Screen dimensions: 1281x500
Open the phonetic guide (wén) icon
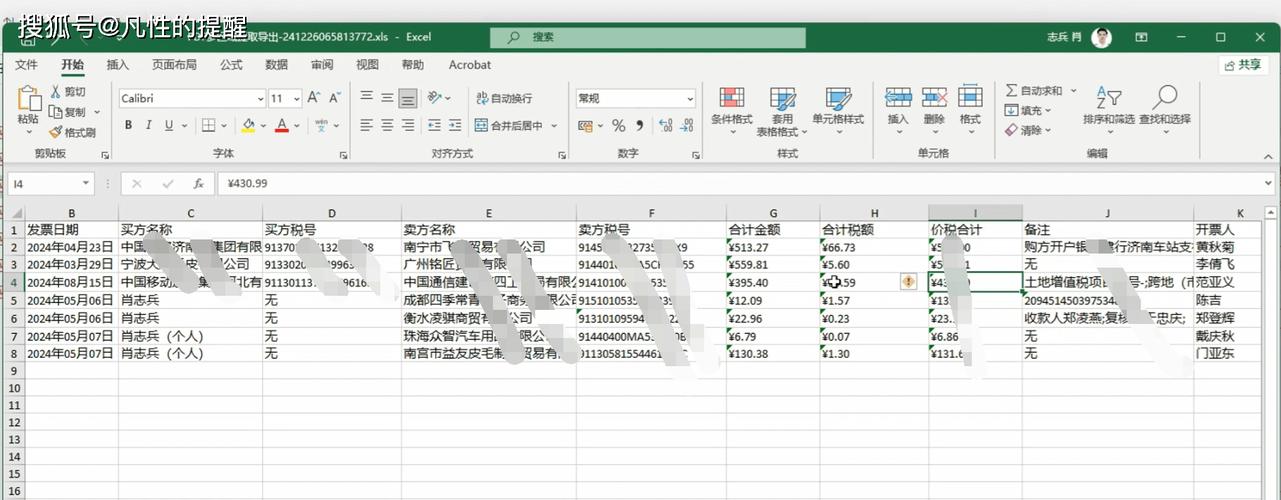(x=321, y=126)
